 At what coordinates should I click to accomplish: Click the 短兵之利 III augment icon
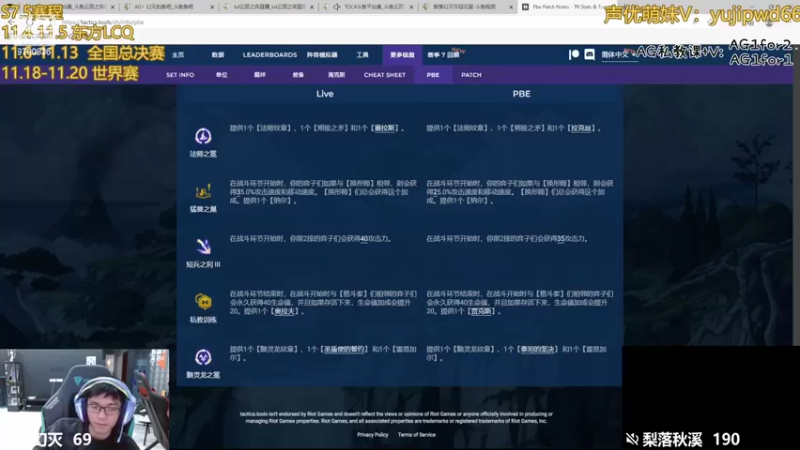tap(203, 246)
